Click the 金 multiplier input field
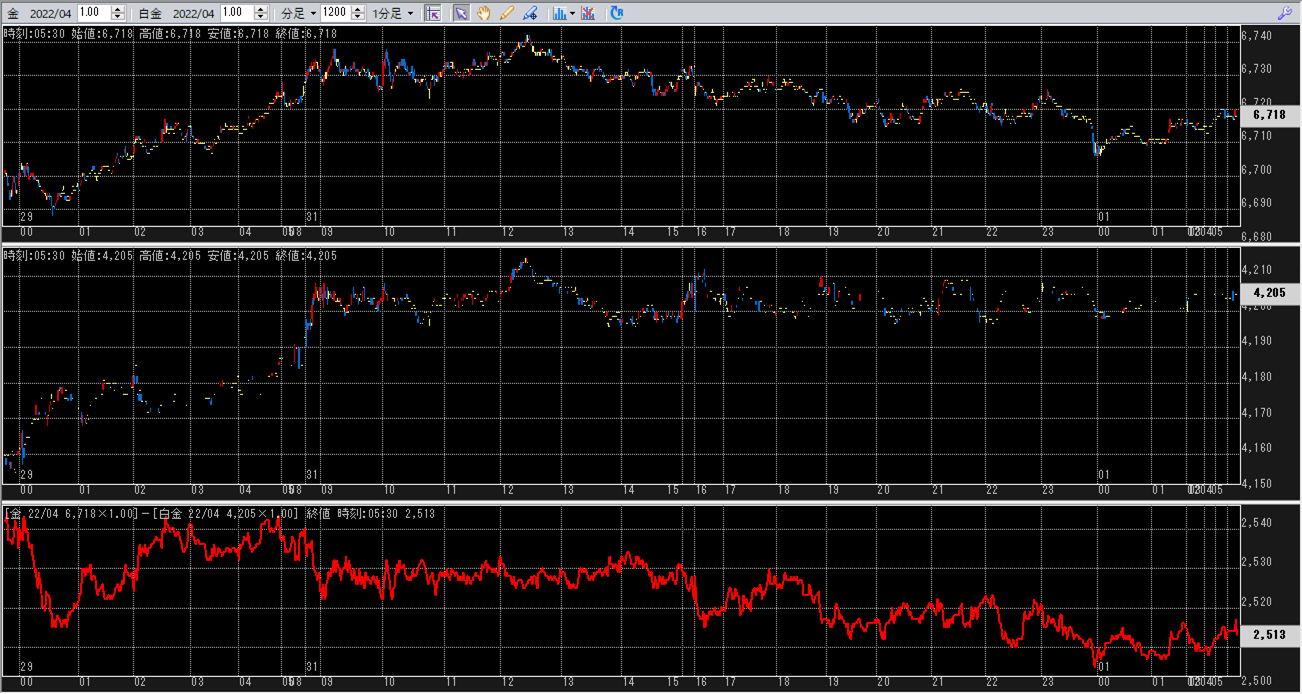 tap(93, 13)
